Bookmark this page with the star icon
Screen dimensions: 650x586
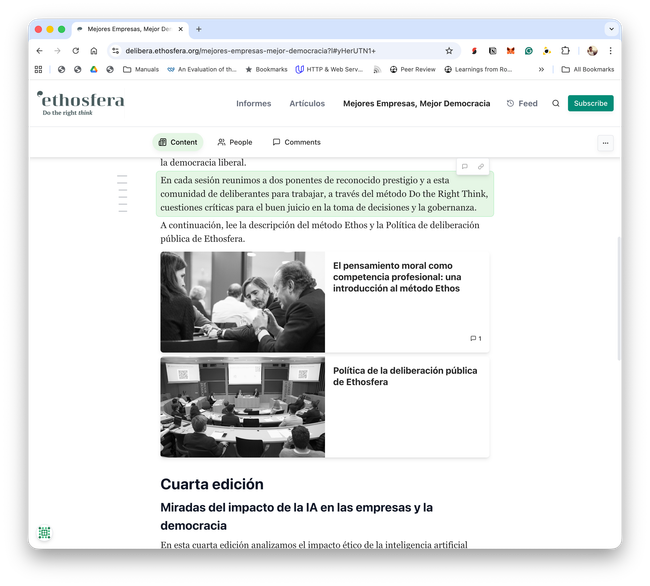coord(449,50)
